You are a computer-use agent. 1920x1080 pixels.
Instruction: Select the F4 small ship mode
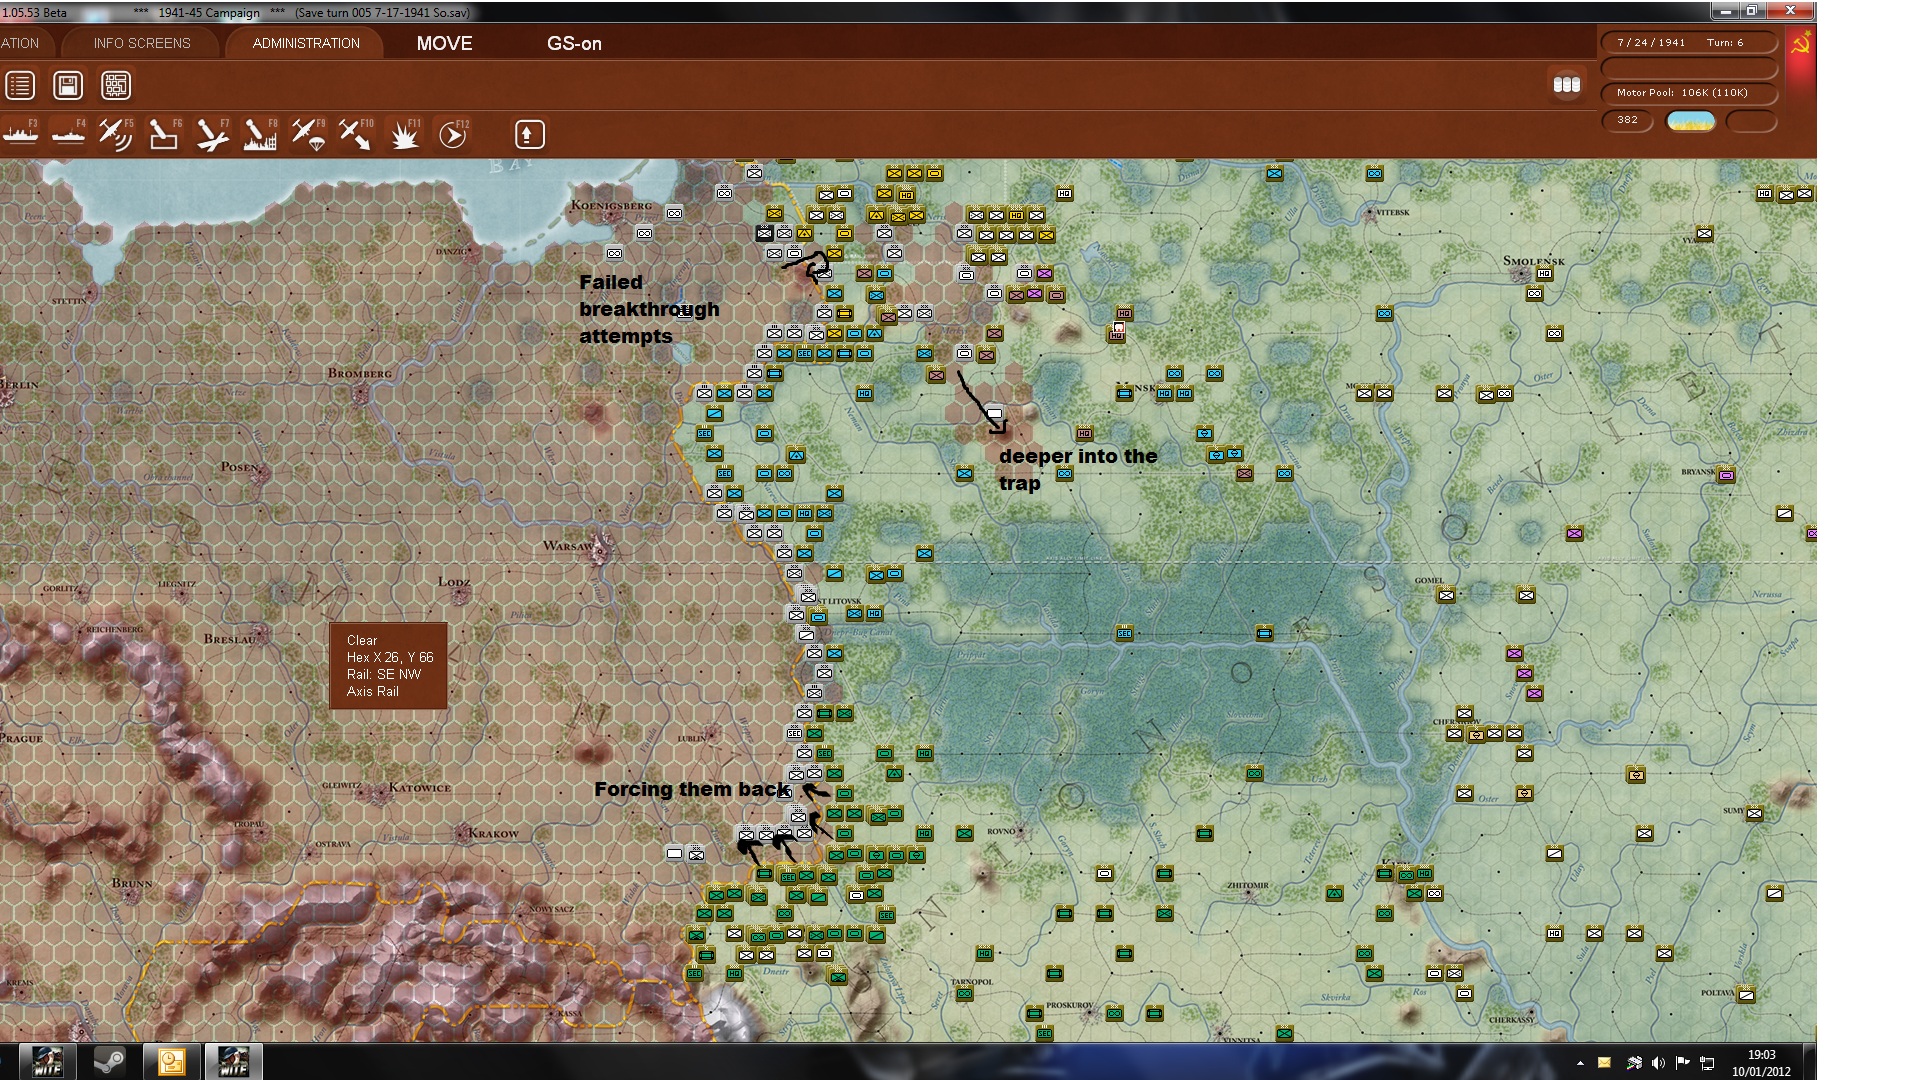coord(68,134)
